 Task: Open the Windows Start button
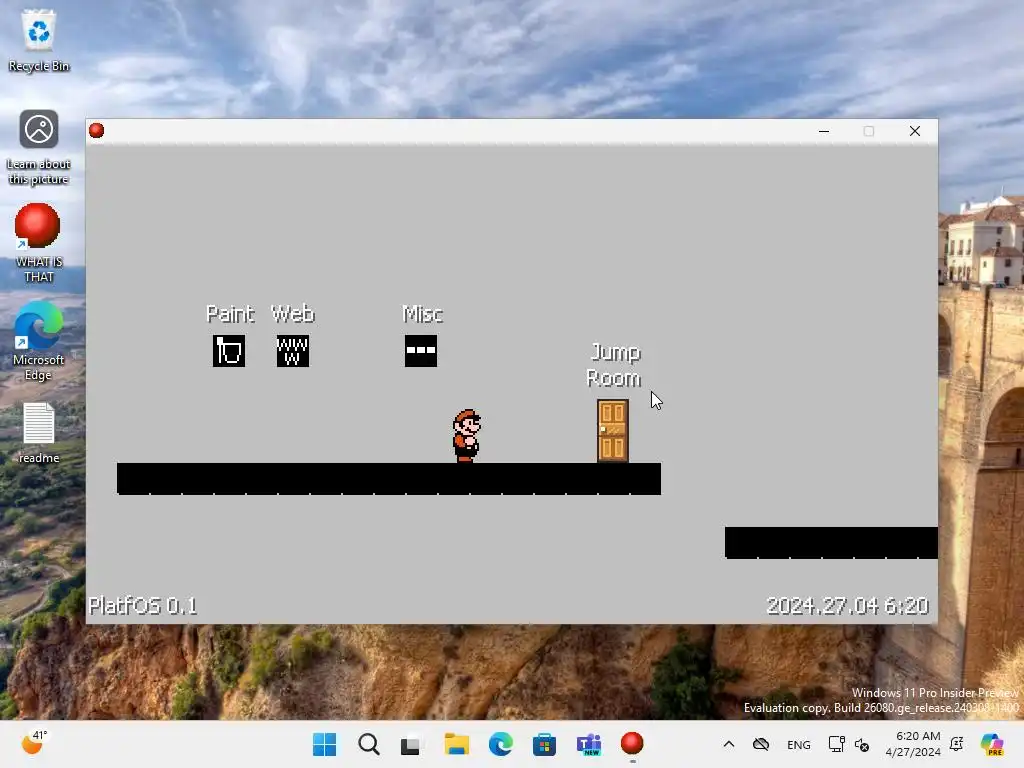325,744
